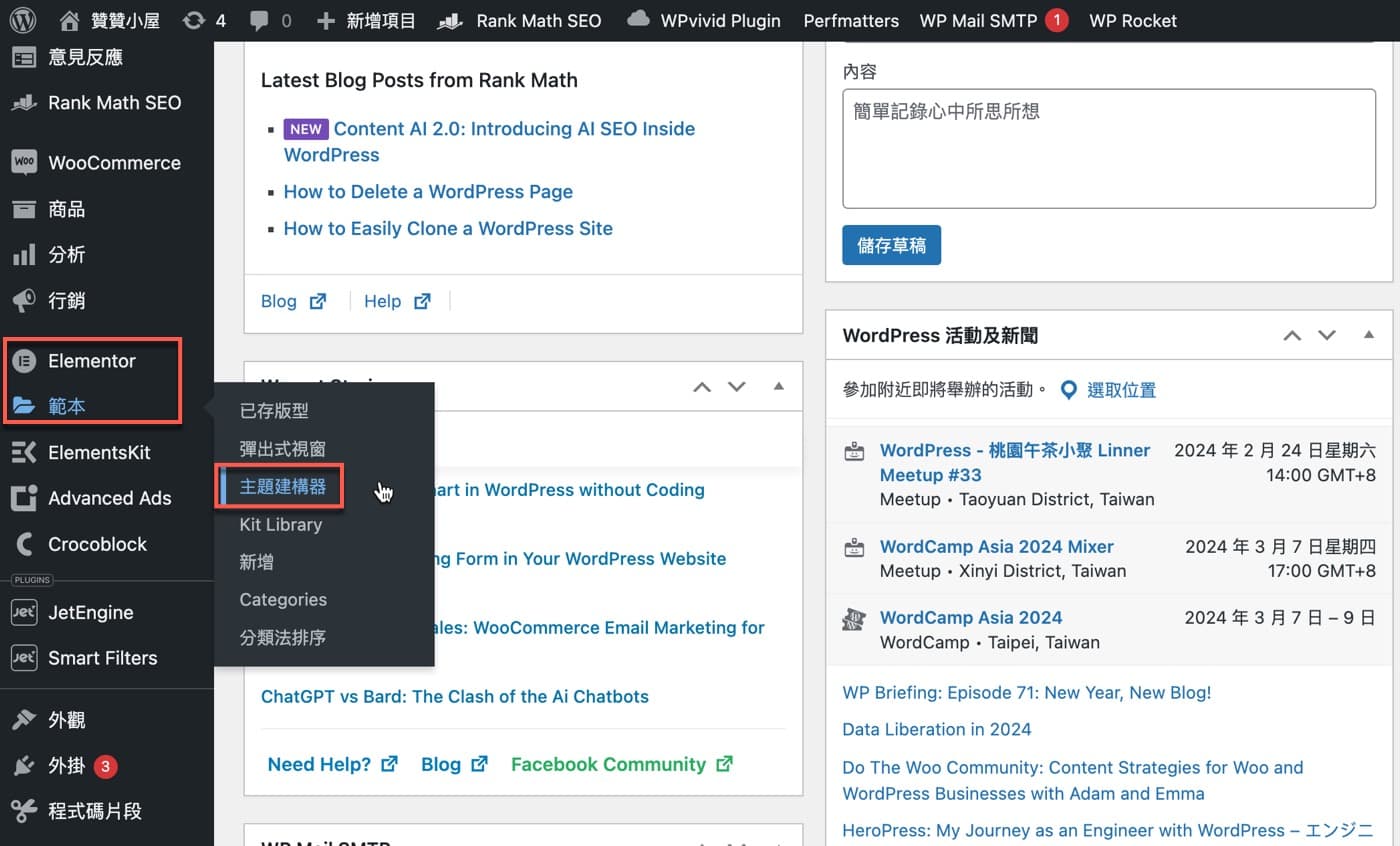This screenshot has width=1400, height=846.
Task: Open the HeroPress news link
Action: point(1110,830)
